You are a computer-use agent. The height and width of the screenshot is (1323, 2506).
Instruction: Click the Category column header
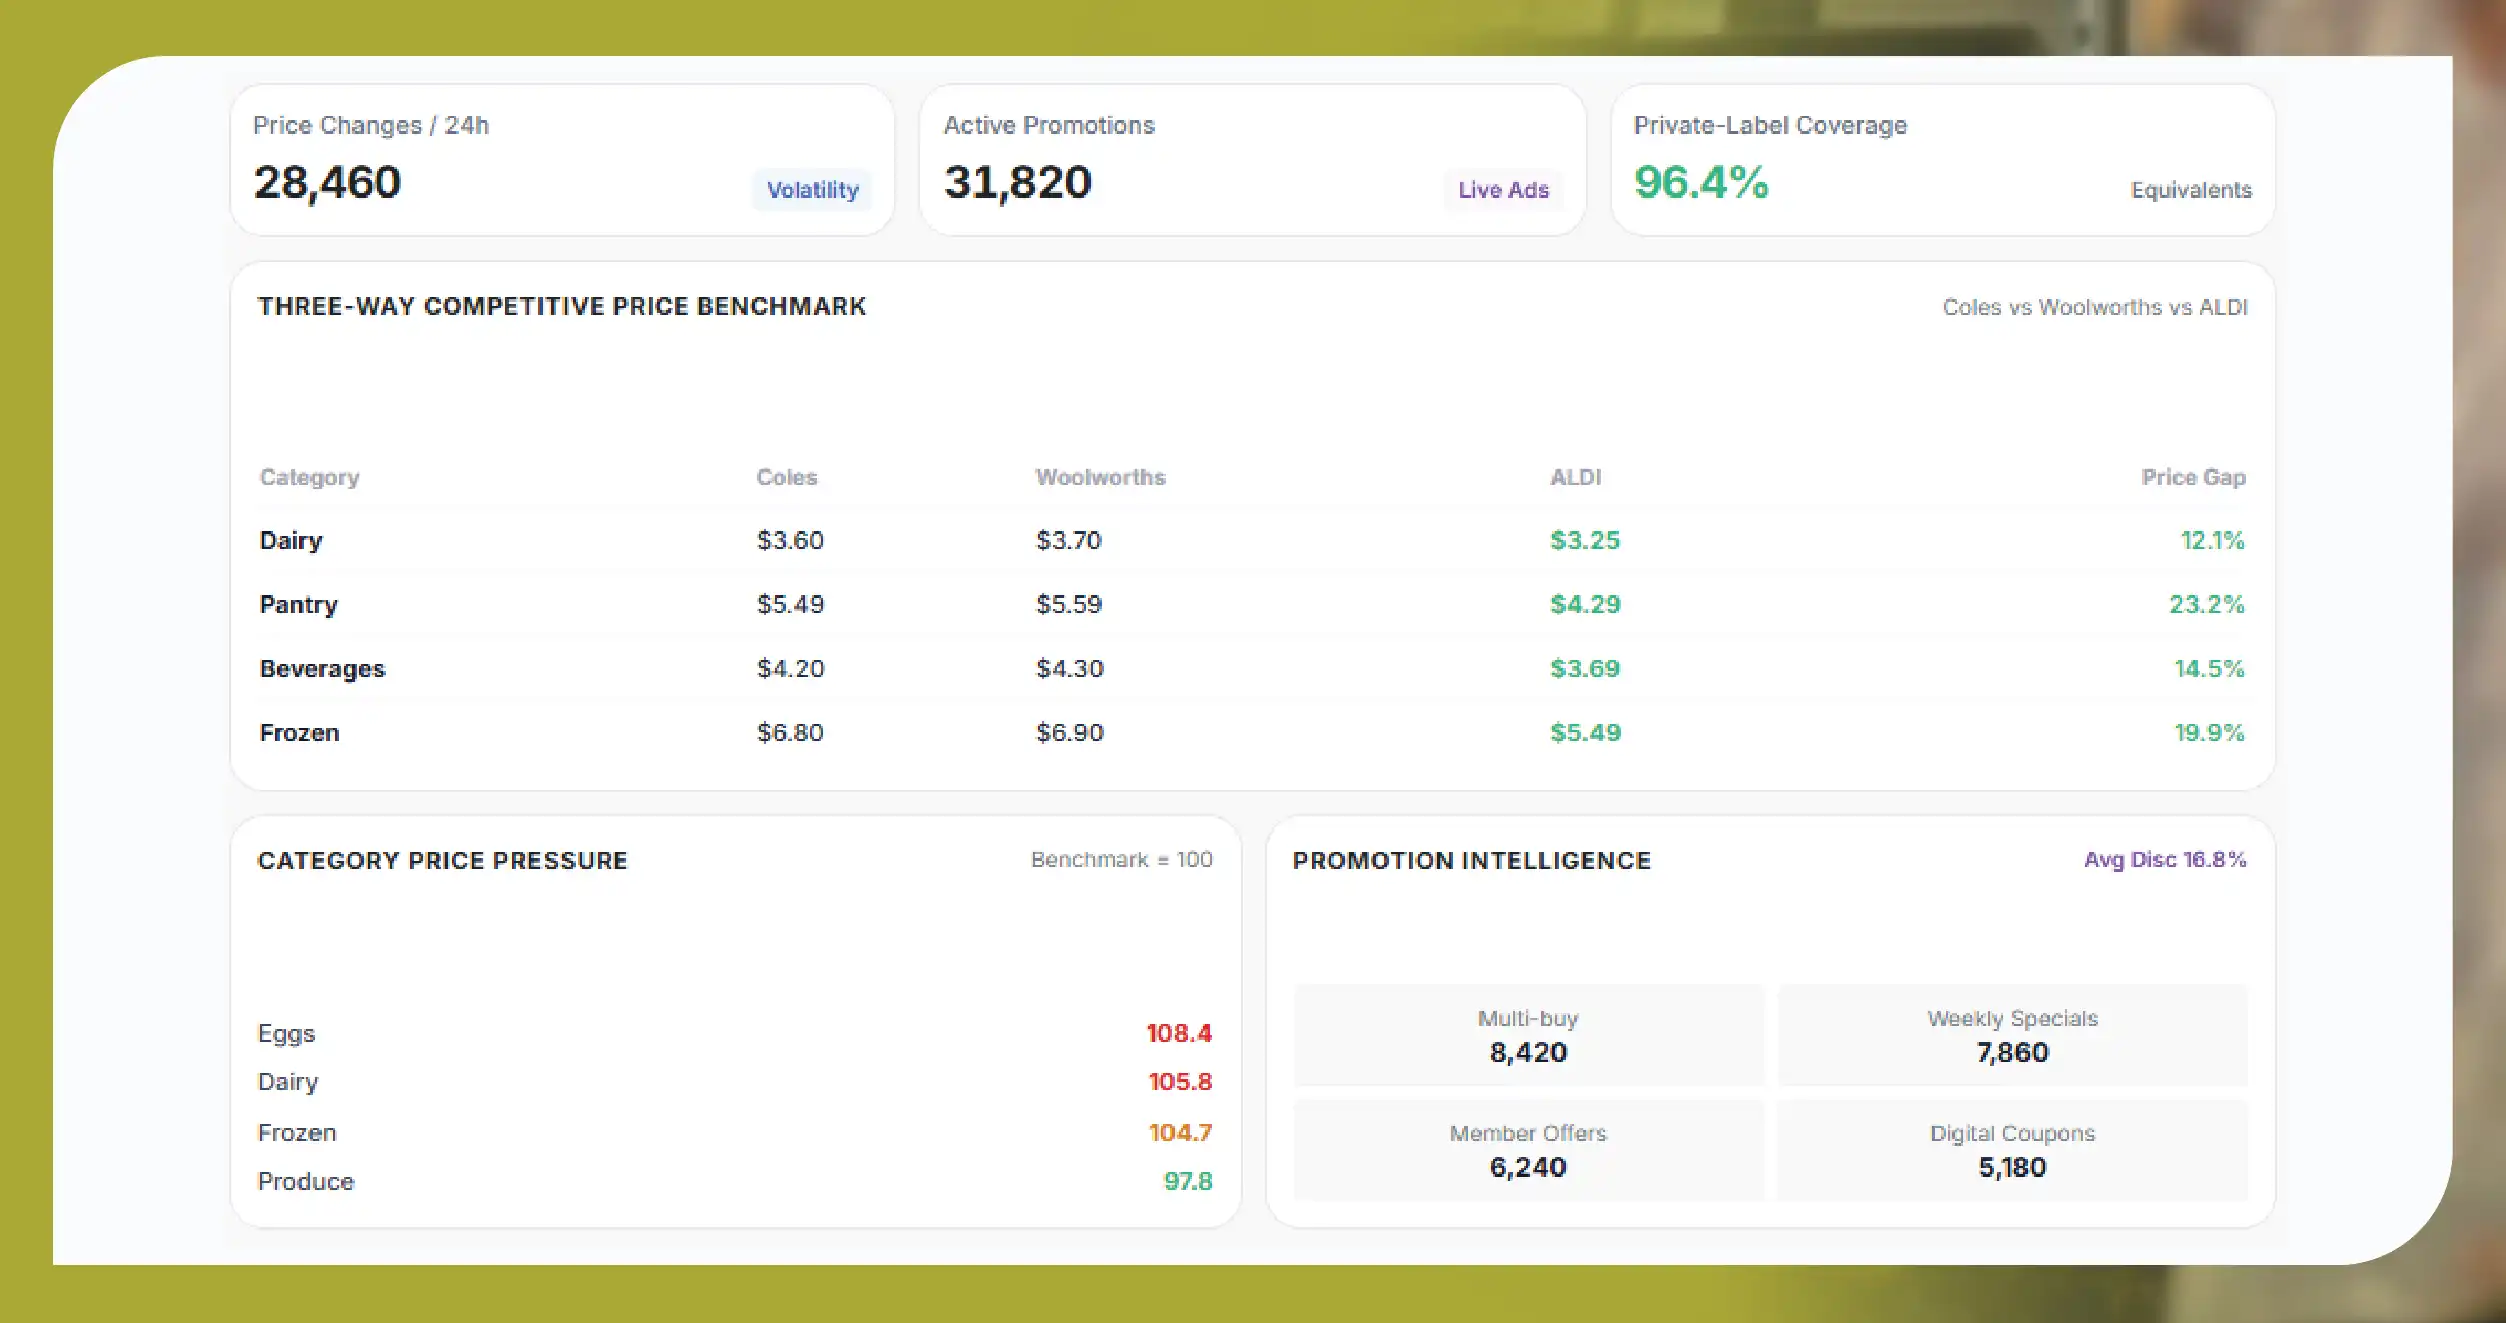click(x=309, y=477)
